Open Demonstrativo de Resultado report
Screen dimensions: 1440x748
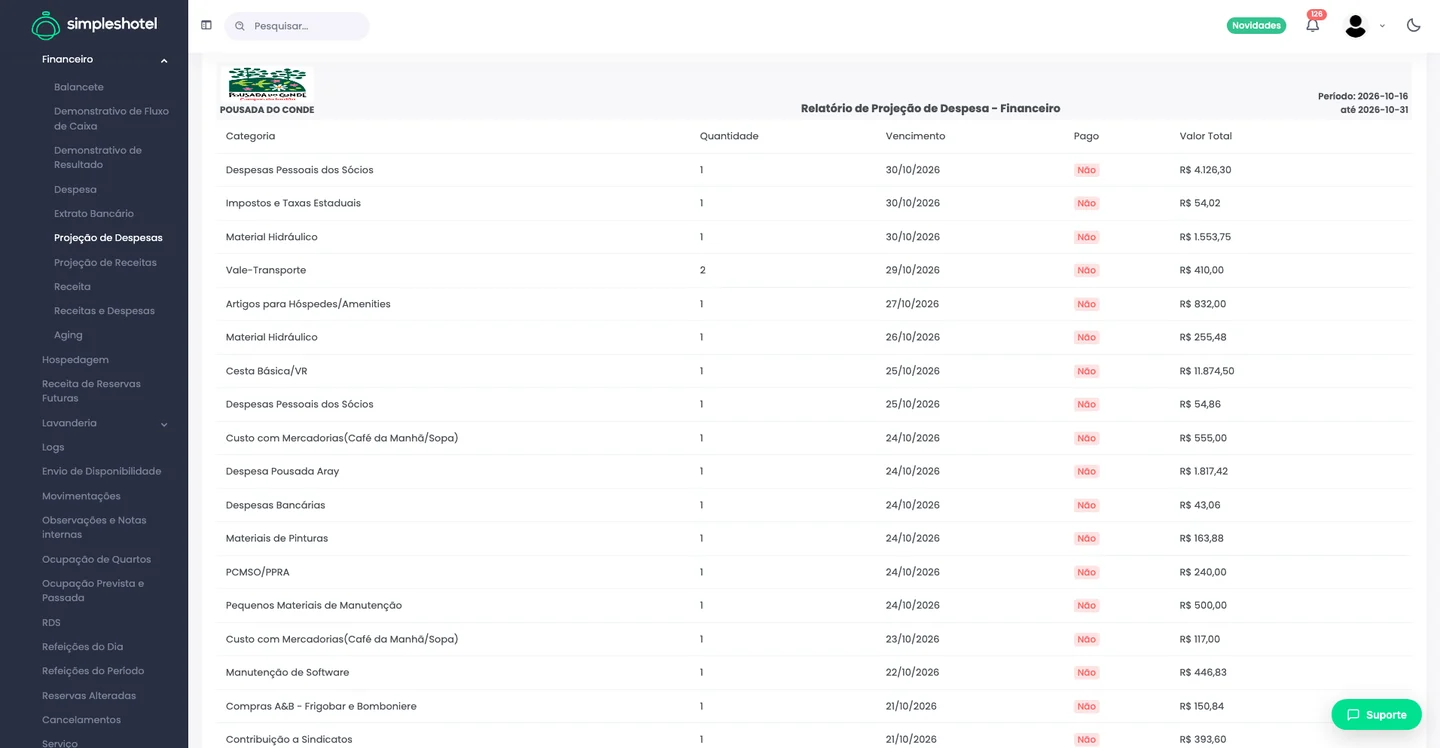(x=98, y=157)
